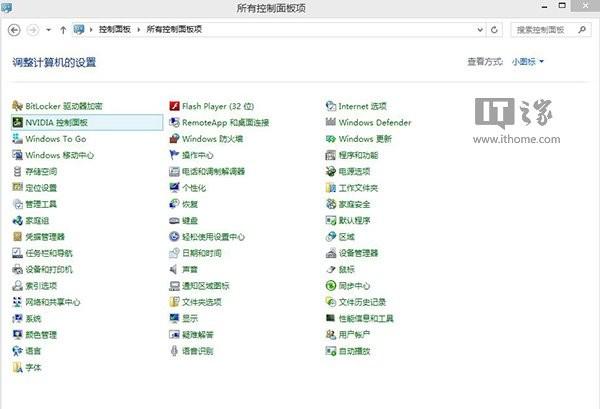Open the 电话和调制解调器 link
This screenshot has height=409, width=600.
click(213, 171)
